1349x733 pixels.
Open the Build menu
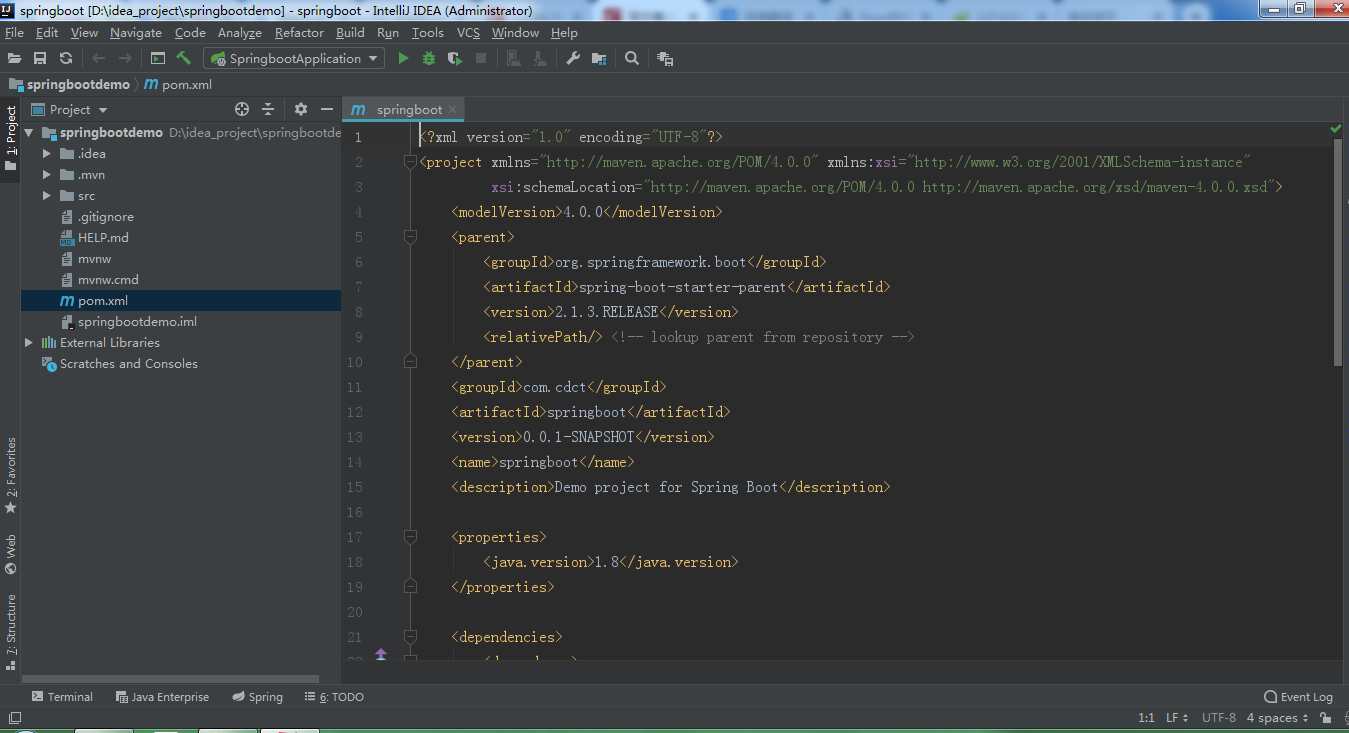(350, 33)
